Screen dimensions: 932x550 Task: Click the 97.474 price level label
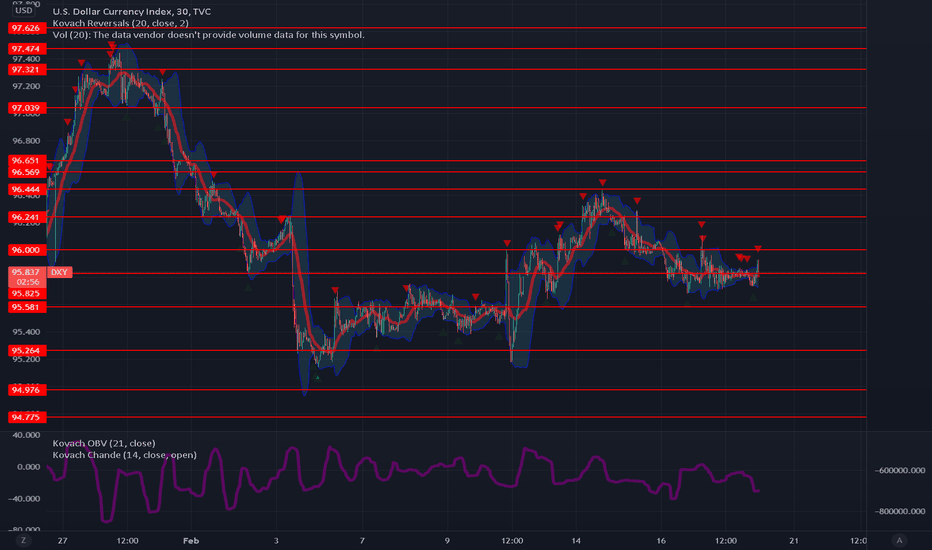coord(27,49)
